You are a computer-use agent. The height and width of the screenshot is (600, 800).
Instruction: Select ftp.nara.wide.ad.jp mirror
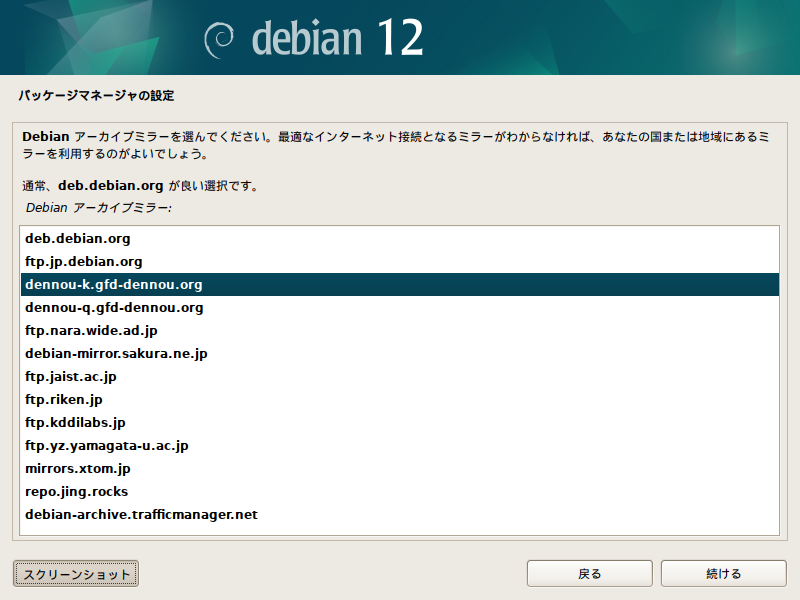point(399,330)
